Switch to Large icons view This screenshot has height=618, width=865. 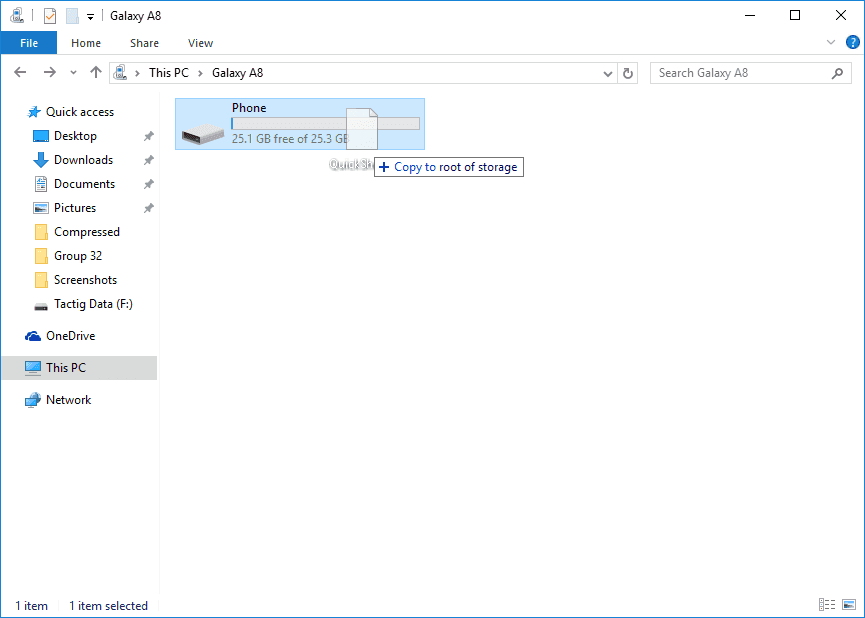849,605
